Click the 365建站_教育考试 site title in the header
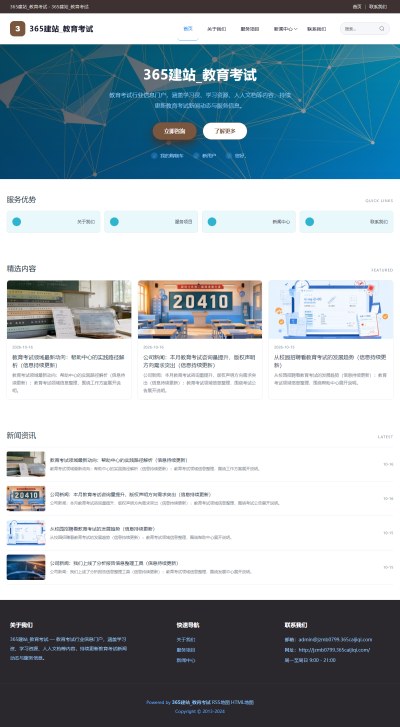This screenshot has height=727, width=400. [x=61, y=29]
